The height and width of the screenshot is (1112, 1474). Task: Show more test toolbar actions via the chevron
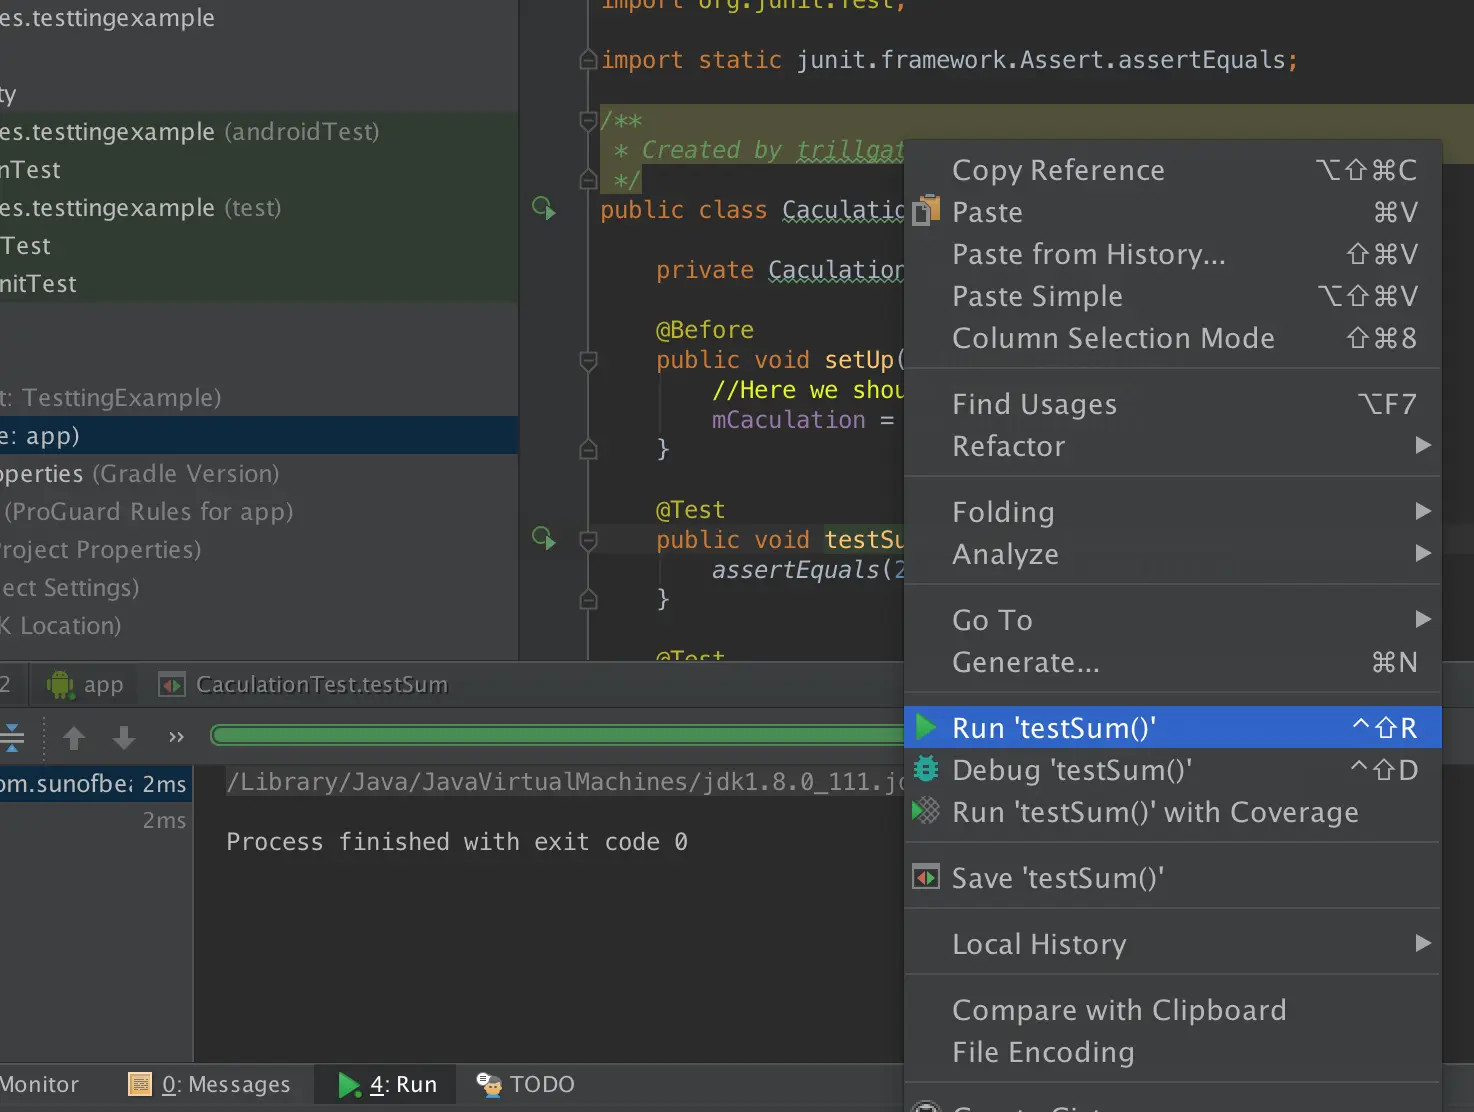177,738
